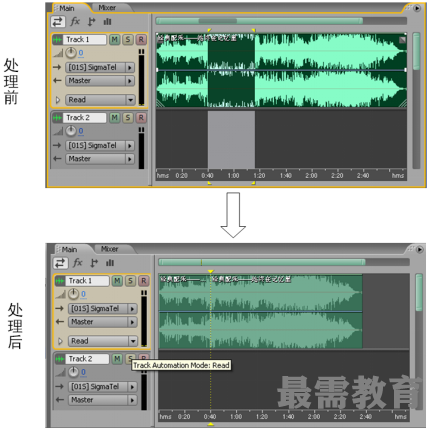The height and width of the screenshot is (432, 429).
Task: Click Track 1 waveform icon in 处理前 panel
Action: [57, 40]
